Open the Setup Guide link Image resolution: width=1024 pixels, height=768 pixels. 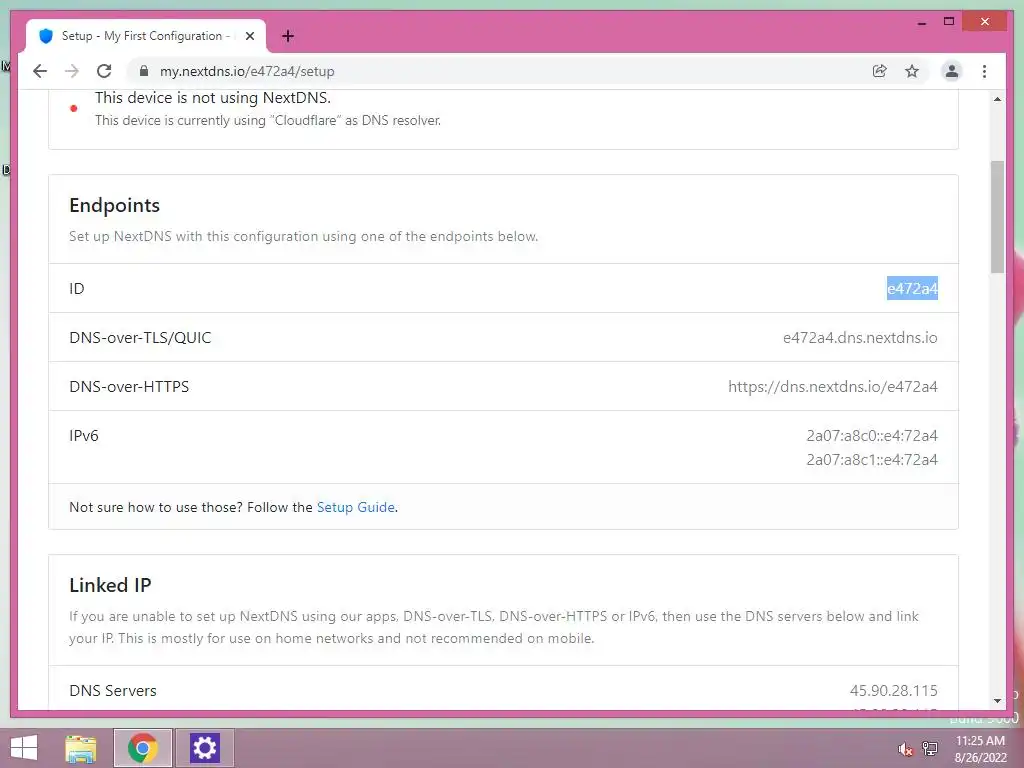(355, 507)
